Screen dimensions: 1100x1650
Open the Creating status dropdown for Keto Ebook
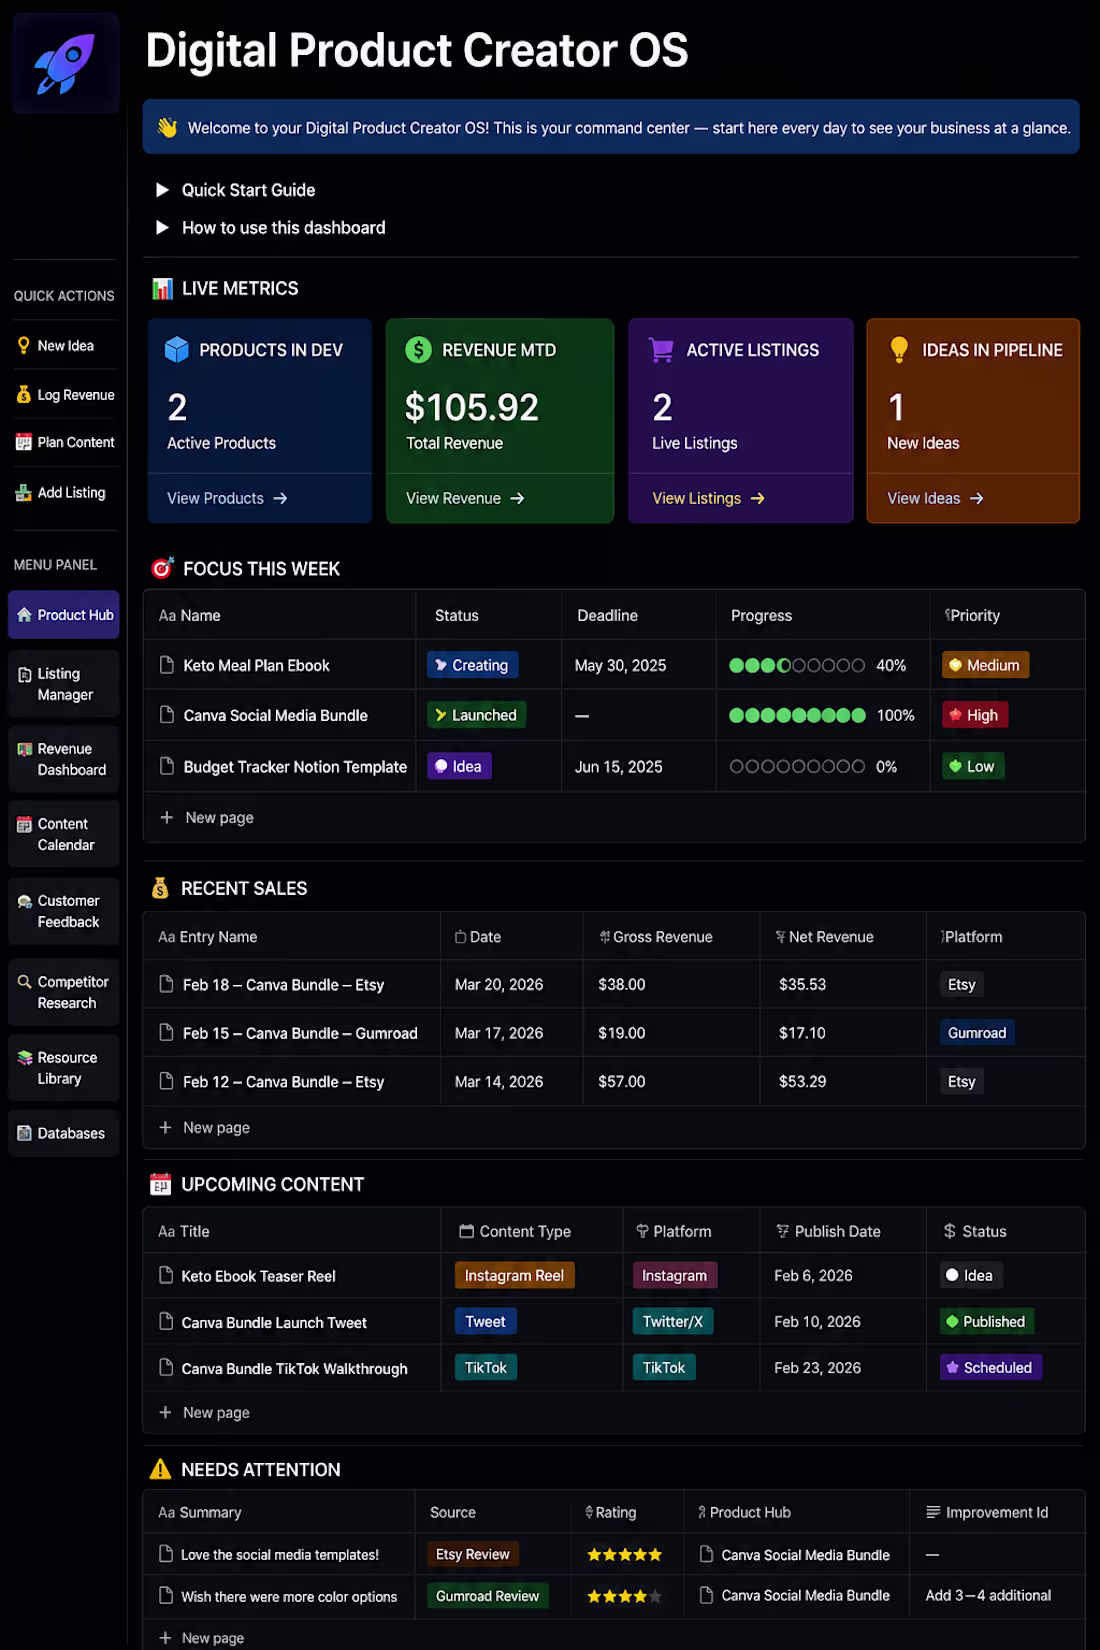(472, 665)
